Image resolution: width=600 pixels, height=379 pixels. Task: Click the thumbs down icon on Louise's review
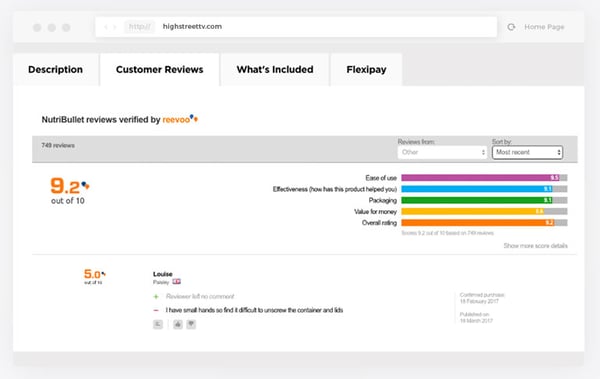tap(191, 325)
